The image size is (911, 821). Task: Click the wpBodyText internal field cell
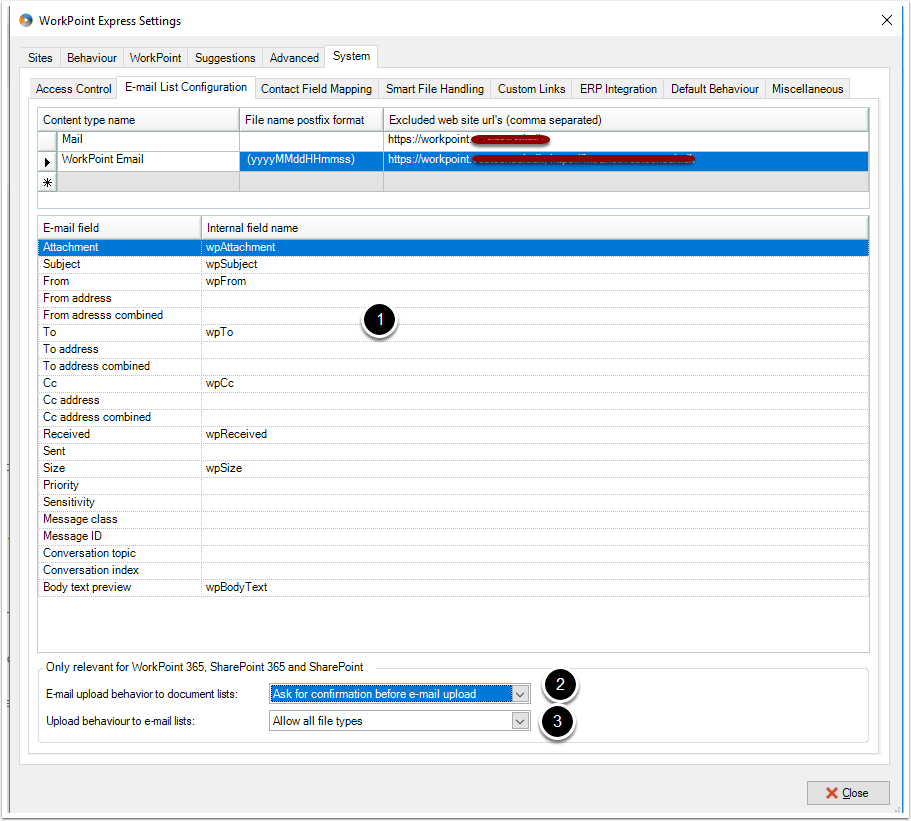535,587
